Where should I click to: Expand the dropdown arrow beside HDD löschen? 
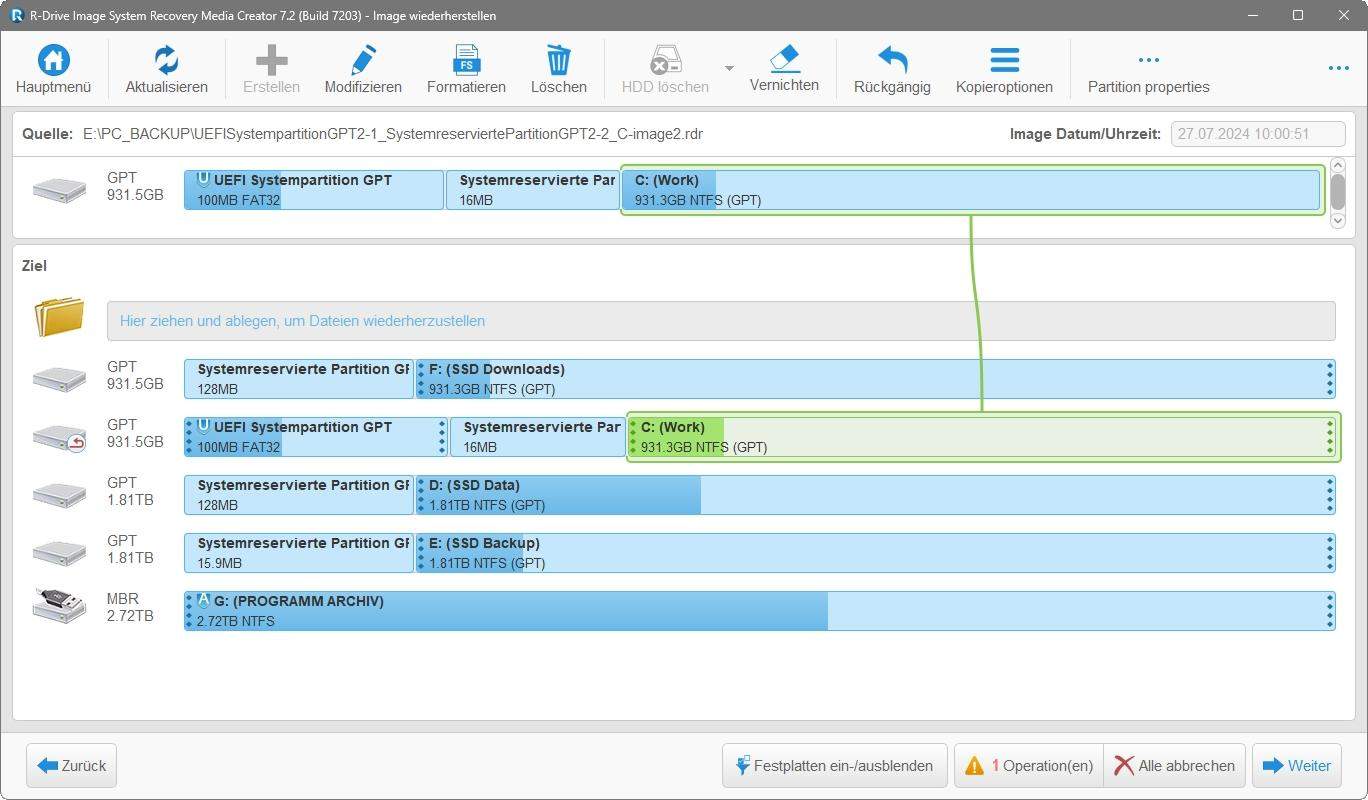729,68
